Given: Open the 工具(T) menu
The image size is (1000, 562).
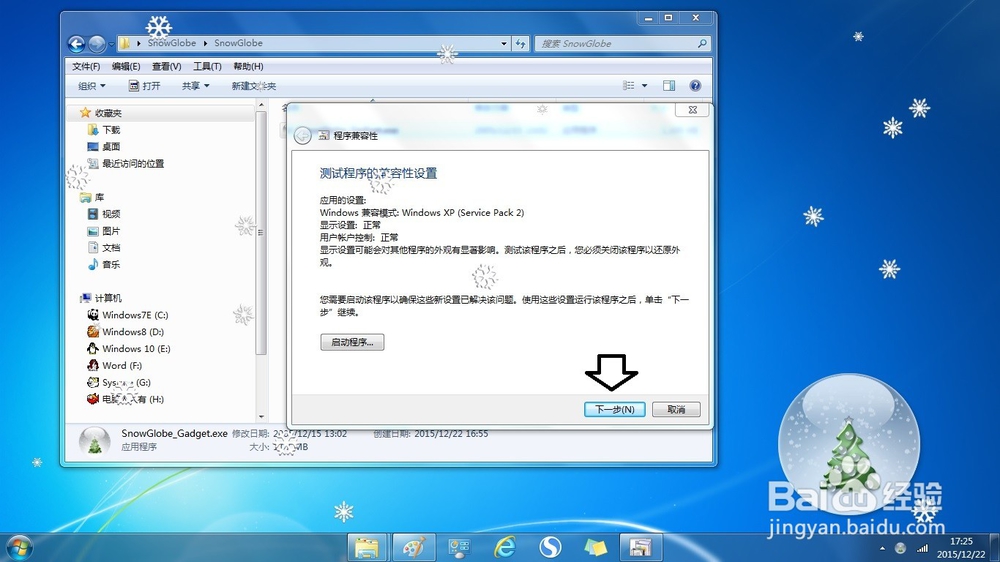Looking at the screenshot, I should click(x=207, y=66).
